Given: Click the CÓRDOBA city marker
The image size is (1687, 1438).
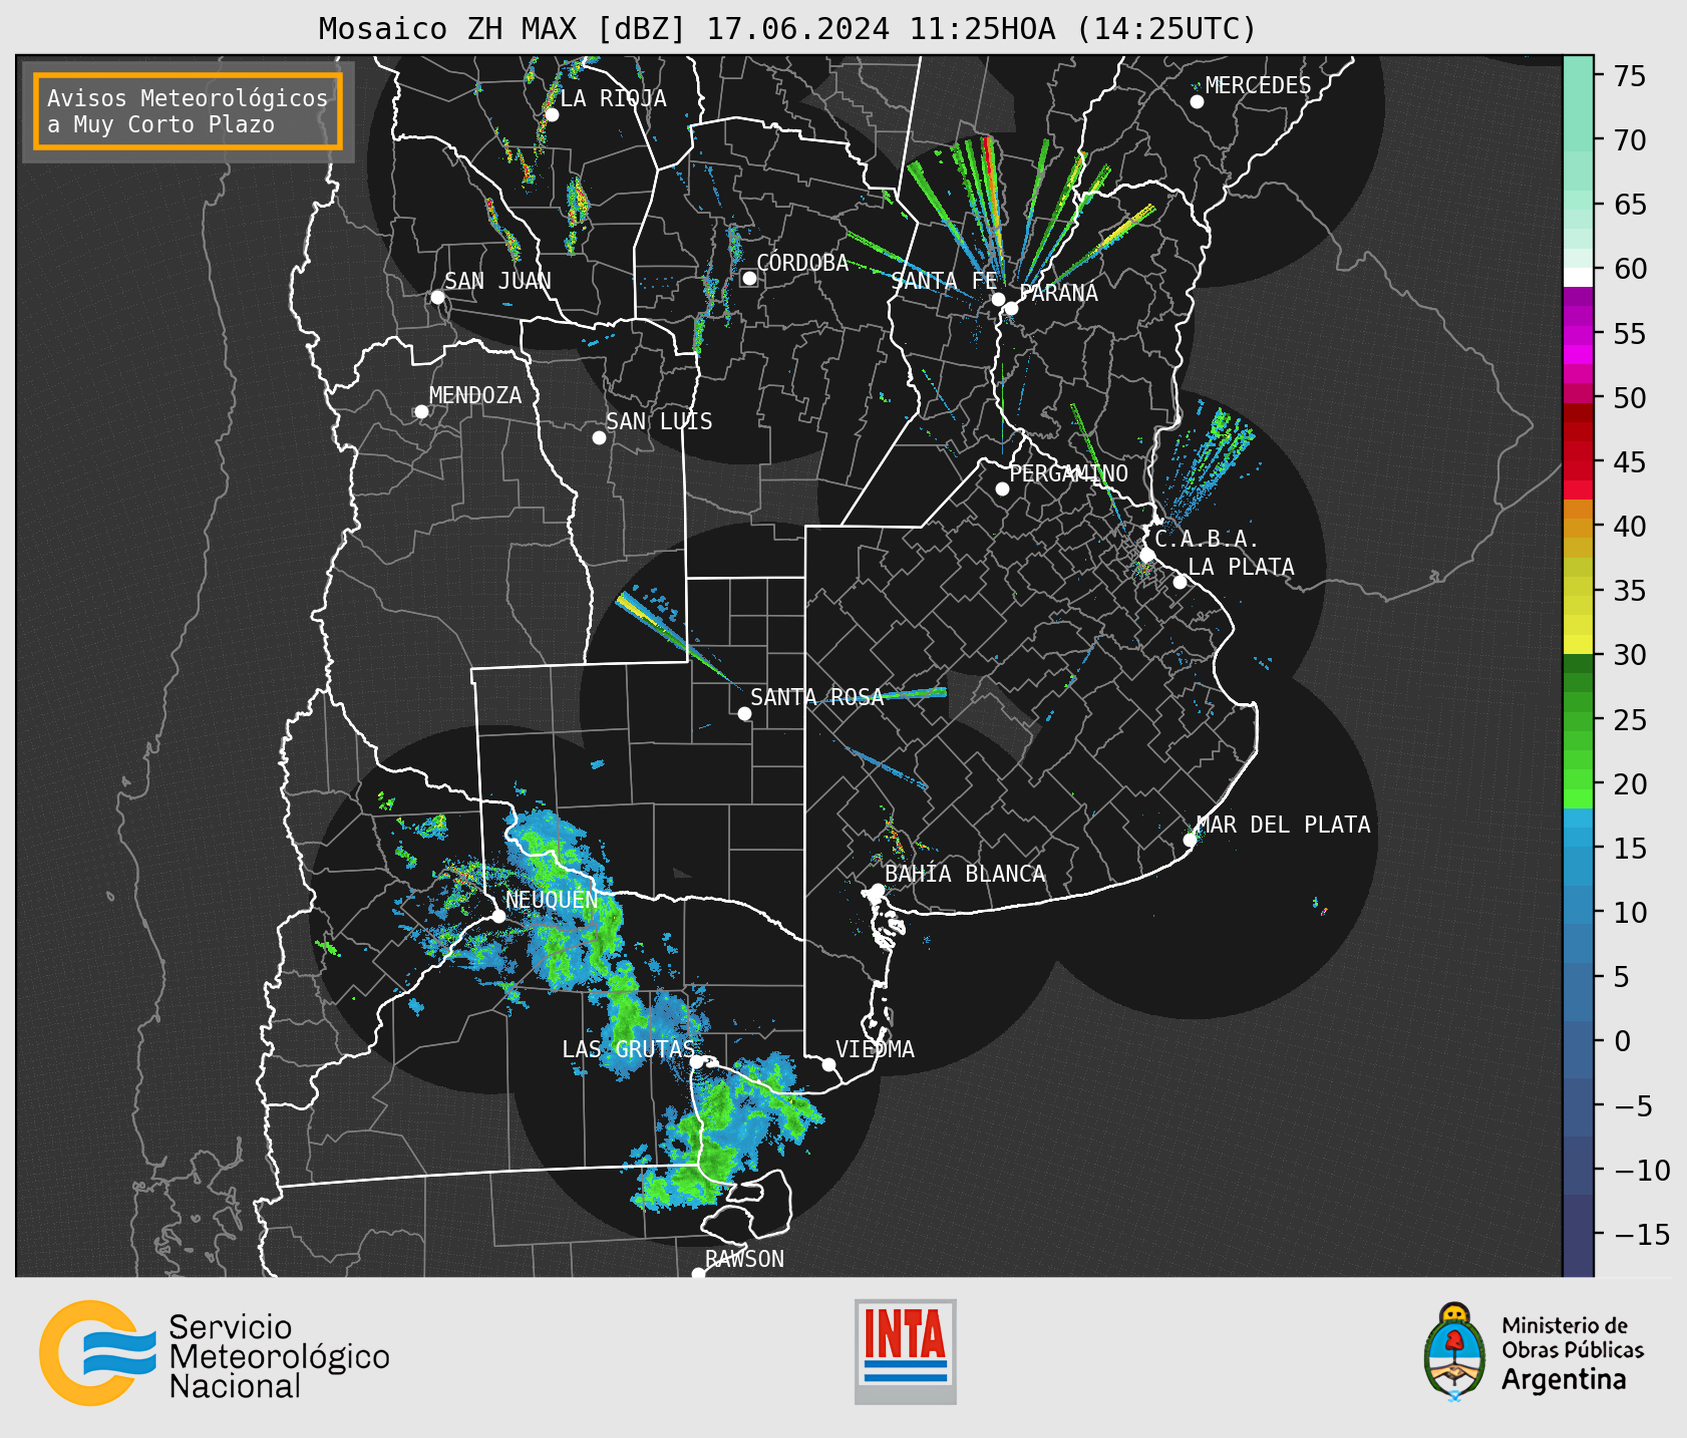Looking at the screenshot, I should tap(749, 278).
